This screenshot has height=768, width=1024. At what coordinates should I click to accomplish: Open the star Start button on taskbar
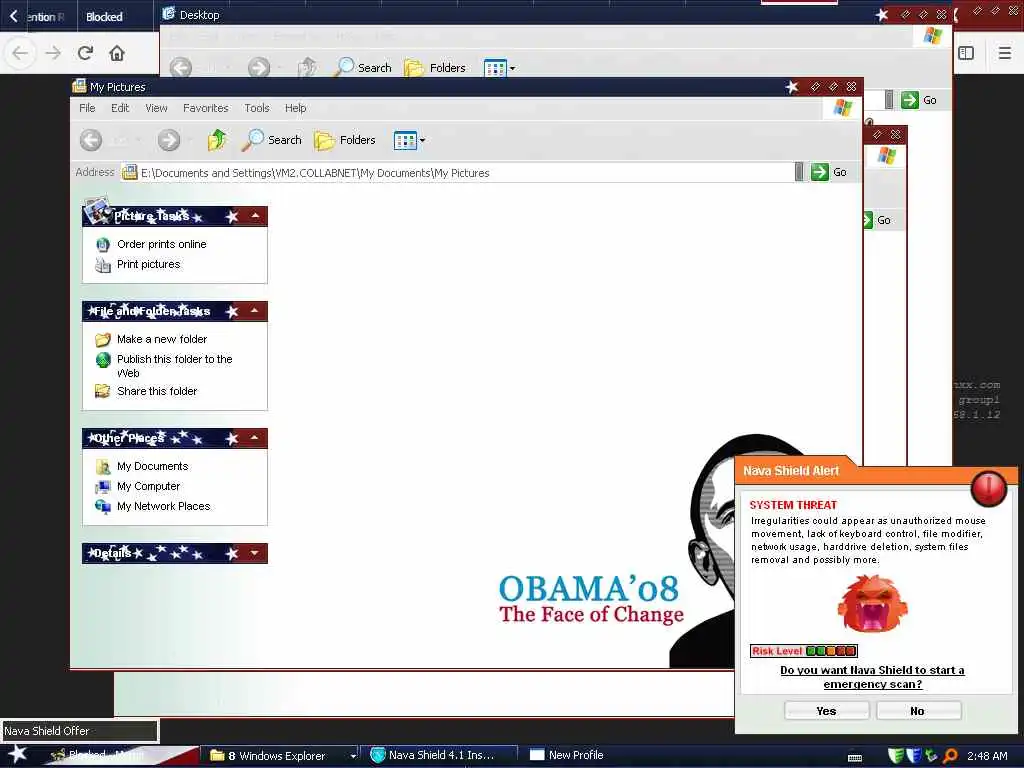pyautogui.click(x=18, y=754)
